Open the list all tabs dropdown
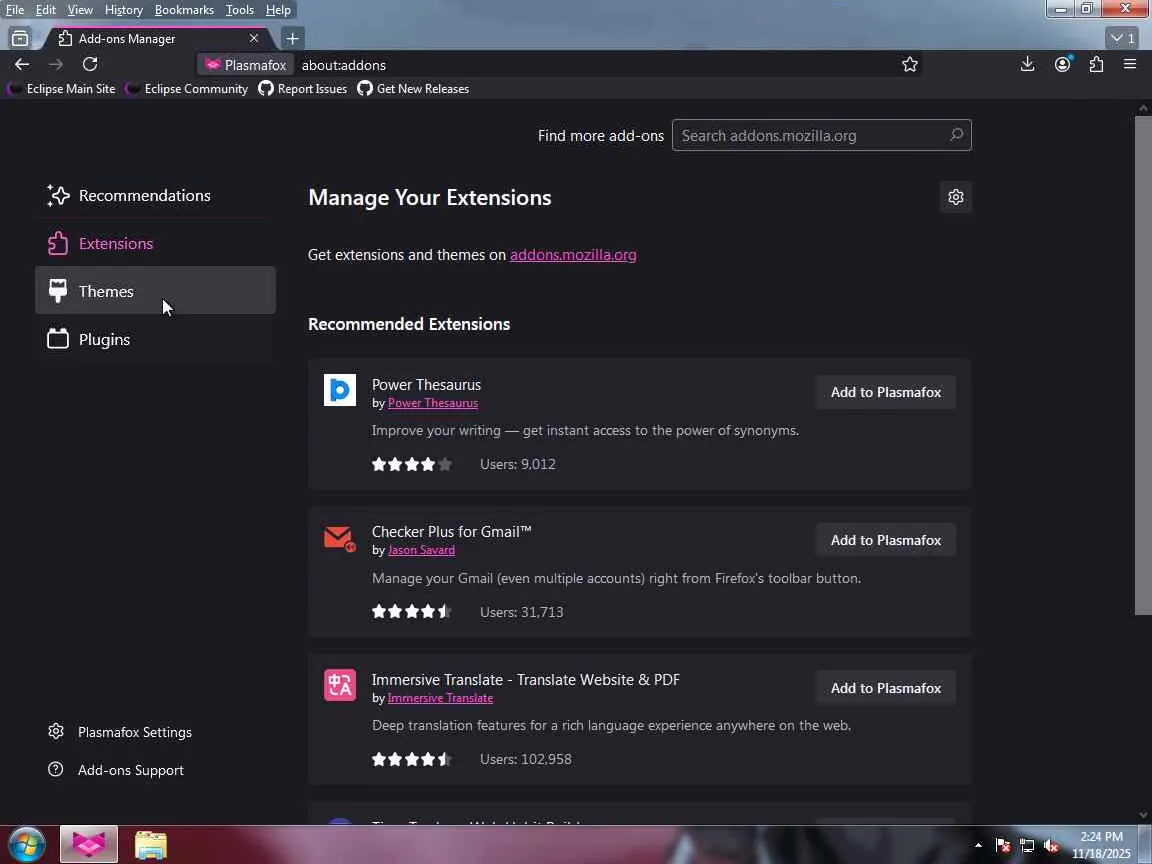The height and width of the screenshot is (864, 1152). [x=1122, y=38]
